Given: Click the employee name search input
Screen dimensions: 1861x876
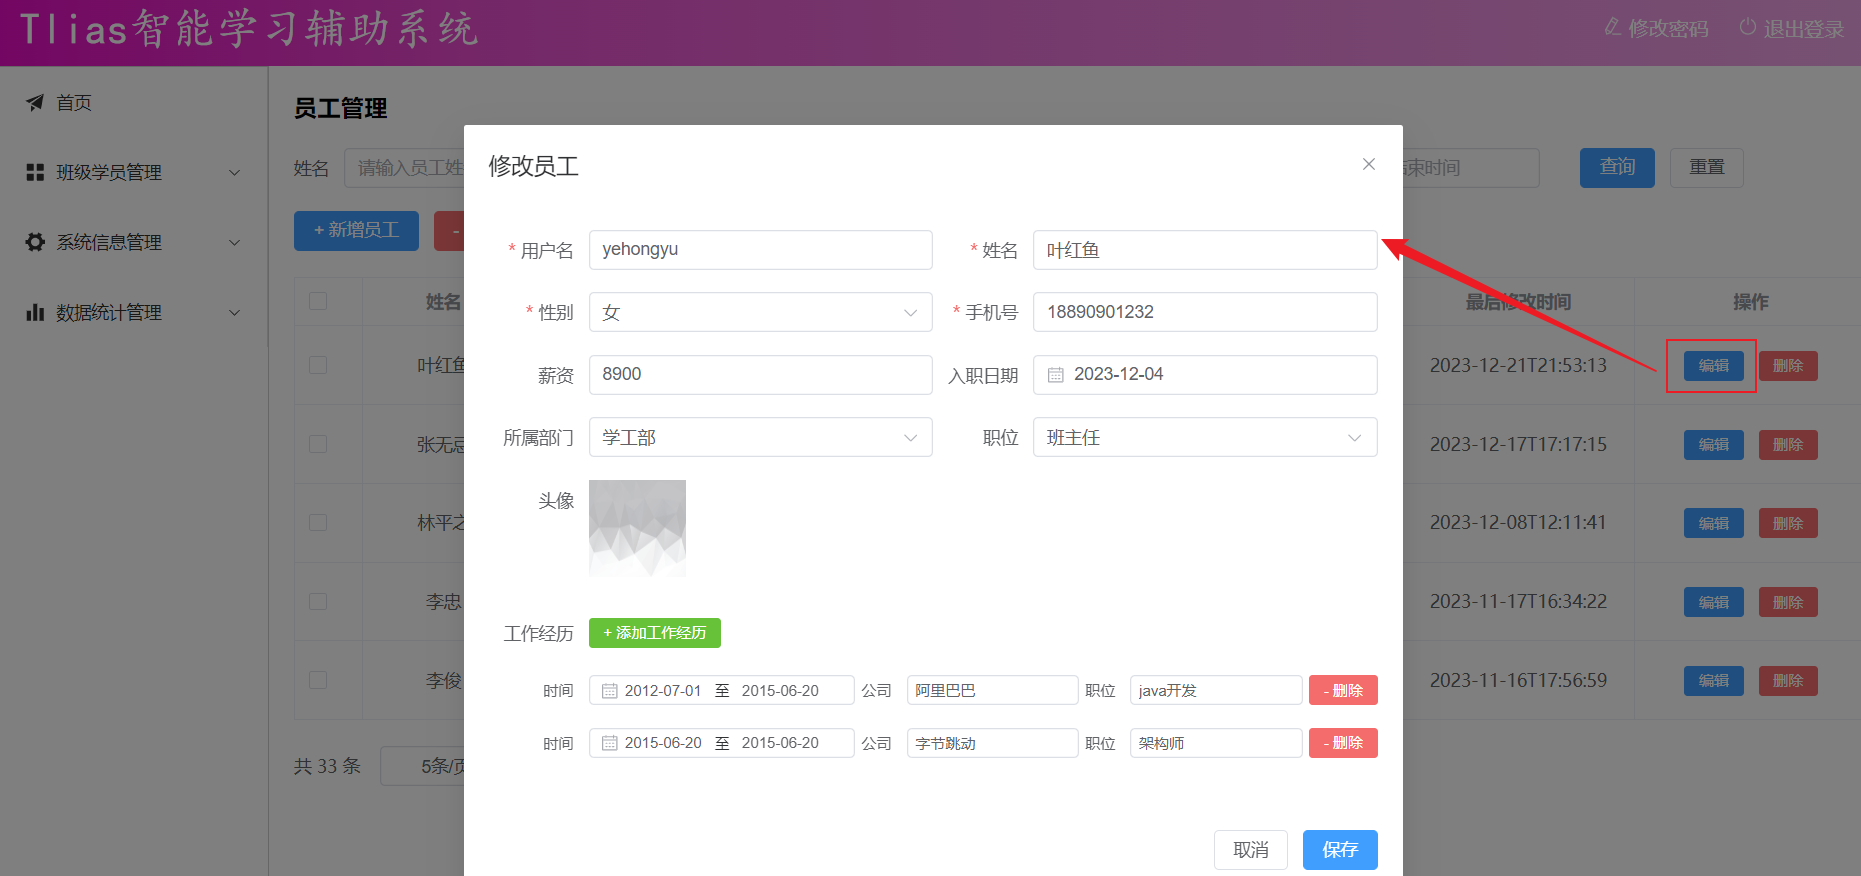Looking at the screenshot, I should [404, 168].
